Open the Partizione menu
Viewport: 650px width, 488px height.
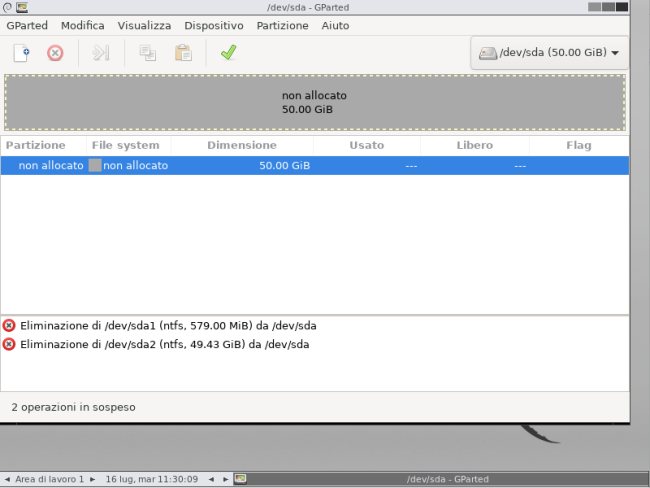(x=282, y=26)
